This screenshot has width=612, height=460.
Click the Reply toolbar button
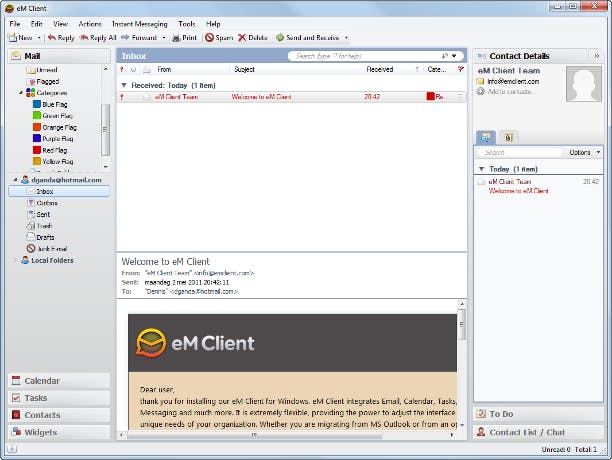[61, 38]
